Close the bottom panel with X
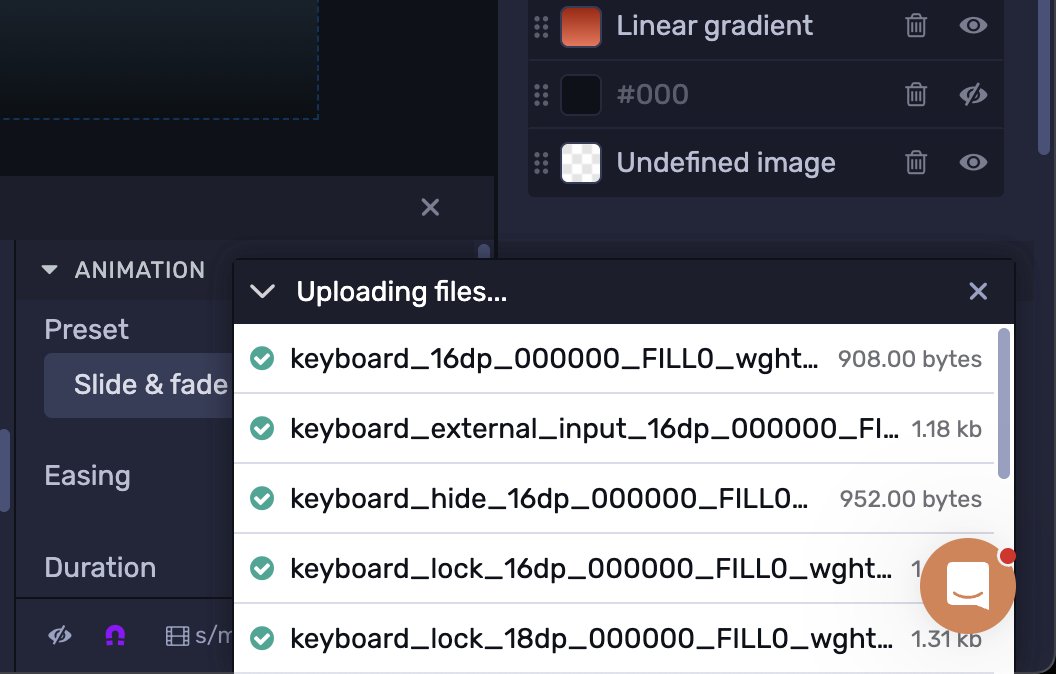Viewport: 1056px width, 674px height. 430,207
